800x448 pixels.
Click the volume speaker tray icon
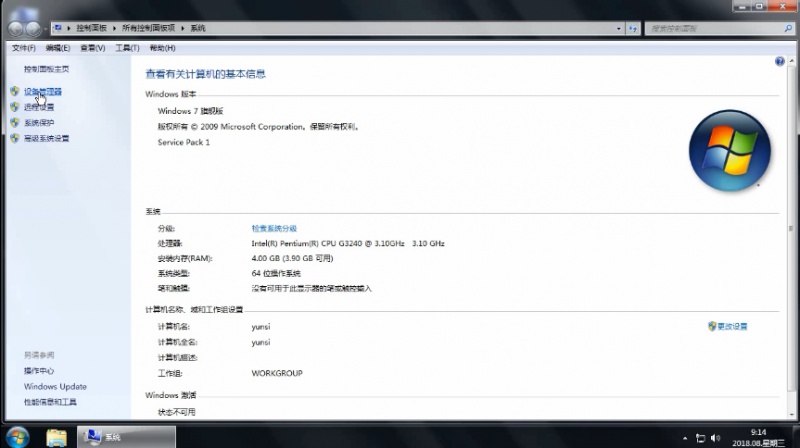(715, 438)
